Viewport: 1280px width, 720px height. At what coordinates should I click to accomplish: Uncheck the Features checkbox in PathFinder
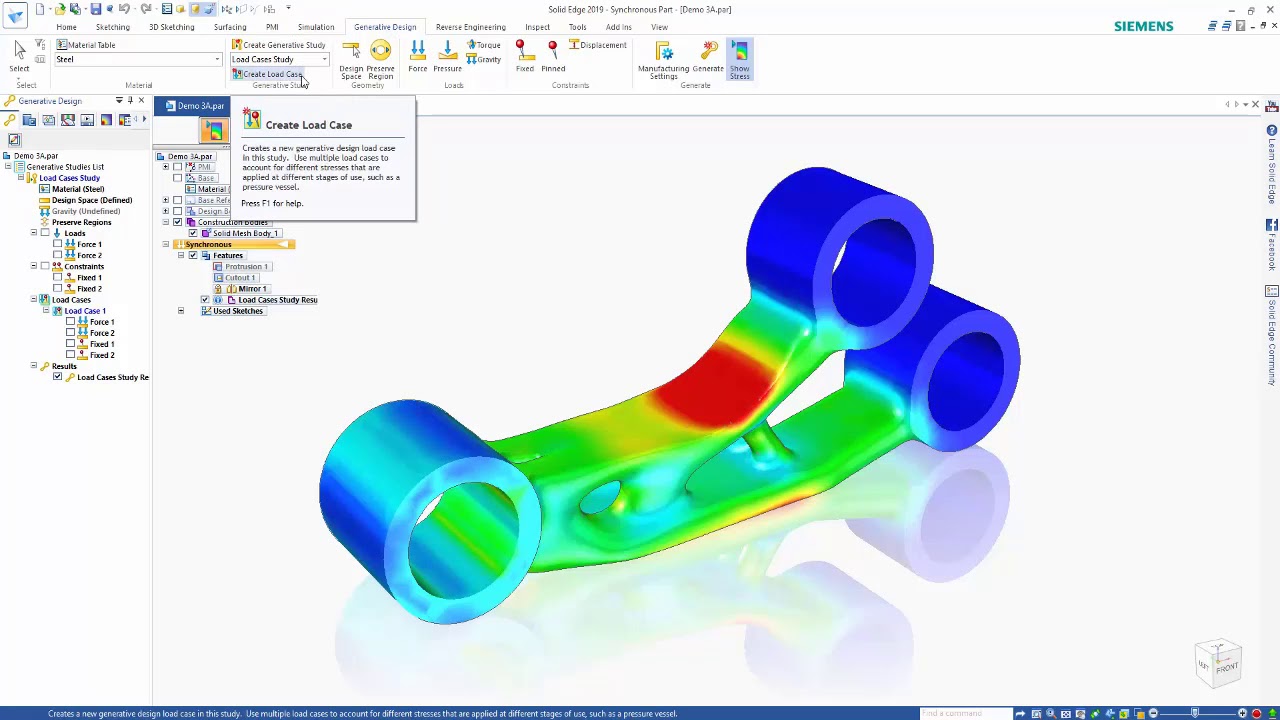(x=193, y=255)
